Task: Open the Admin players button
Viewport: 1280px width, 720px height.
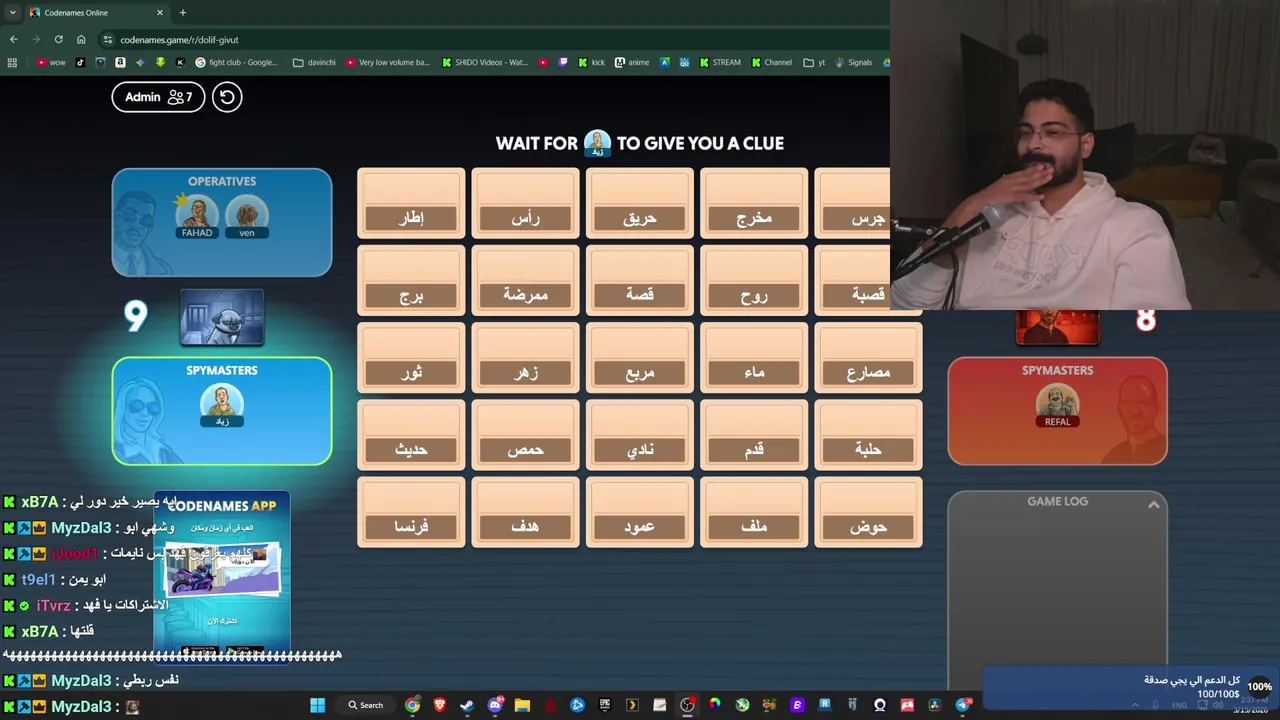Action: (158, 97)
